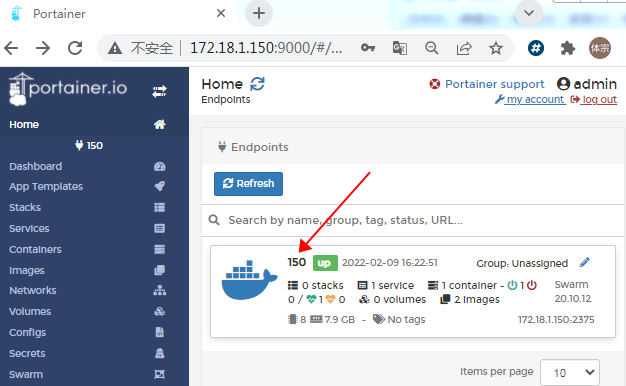Click the translate page icon
The height and width of the screenshot is (386, 626).
pos(400,48)
